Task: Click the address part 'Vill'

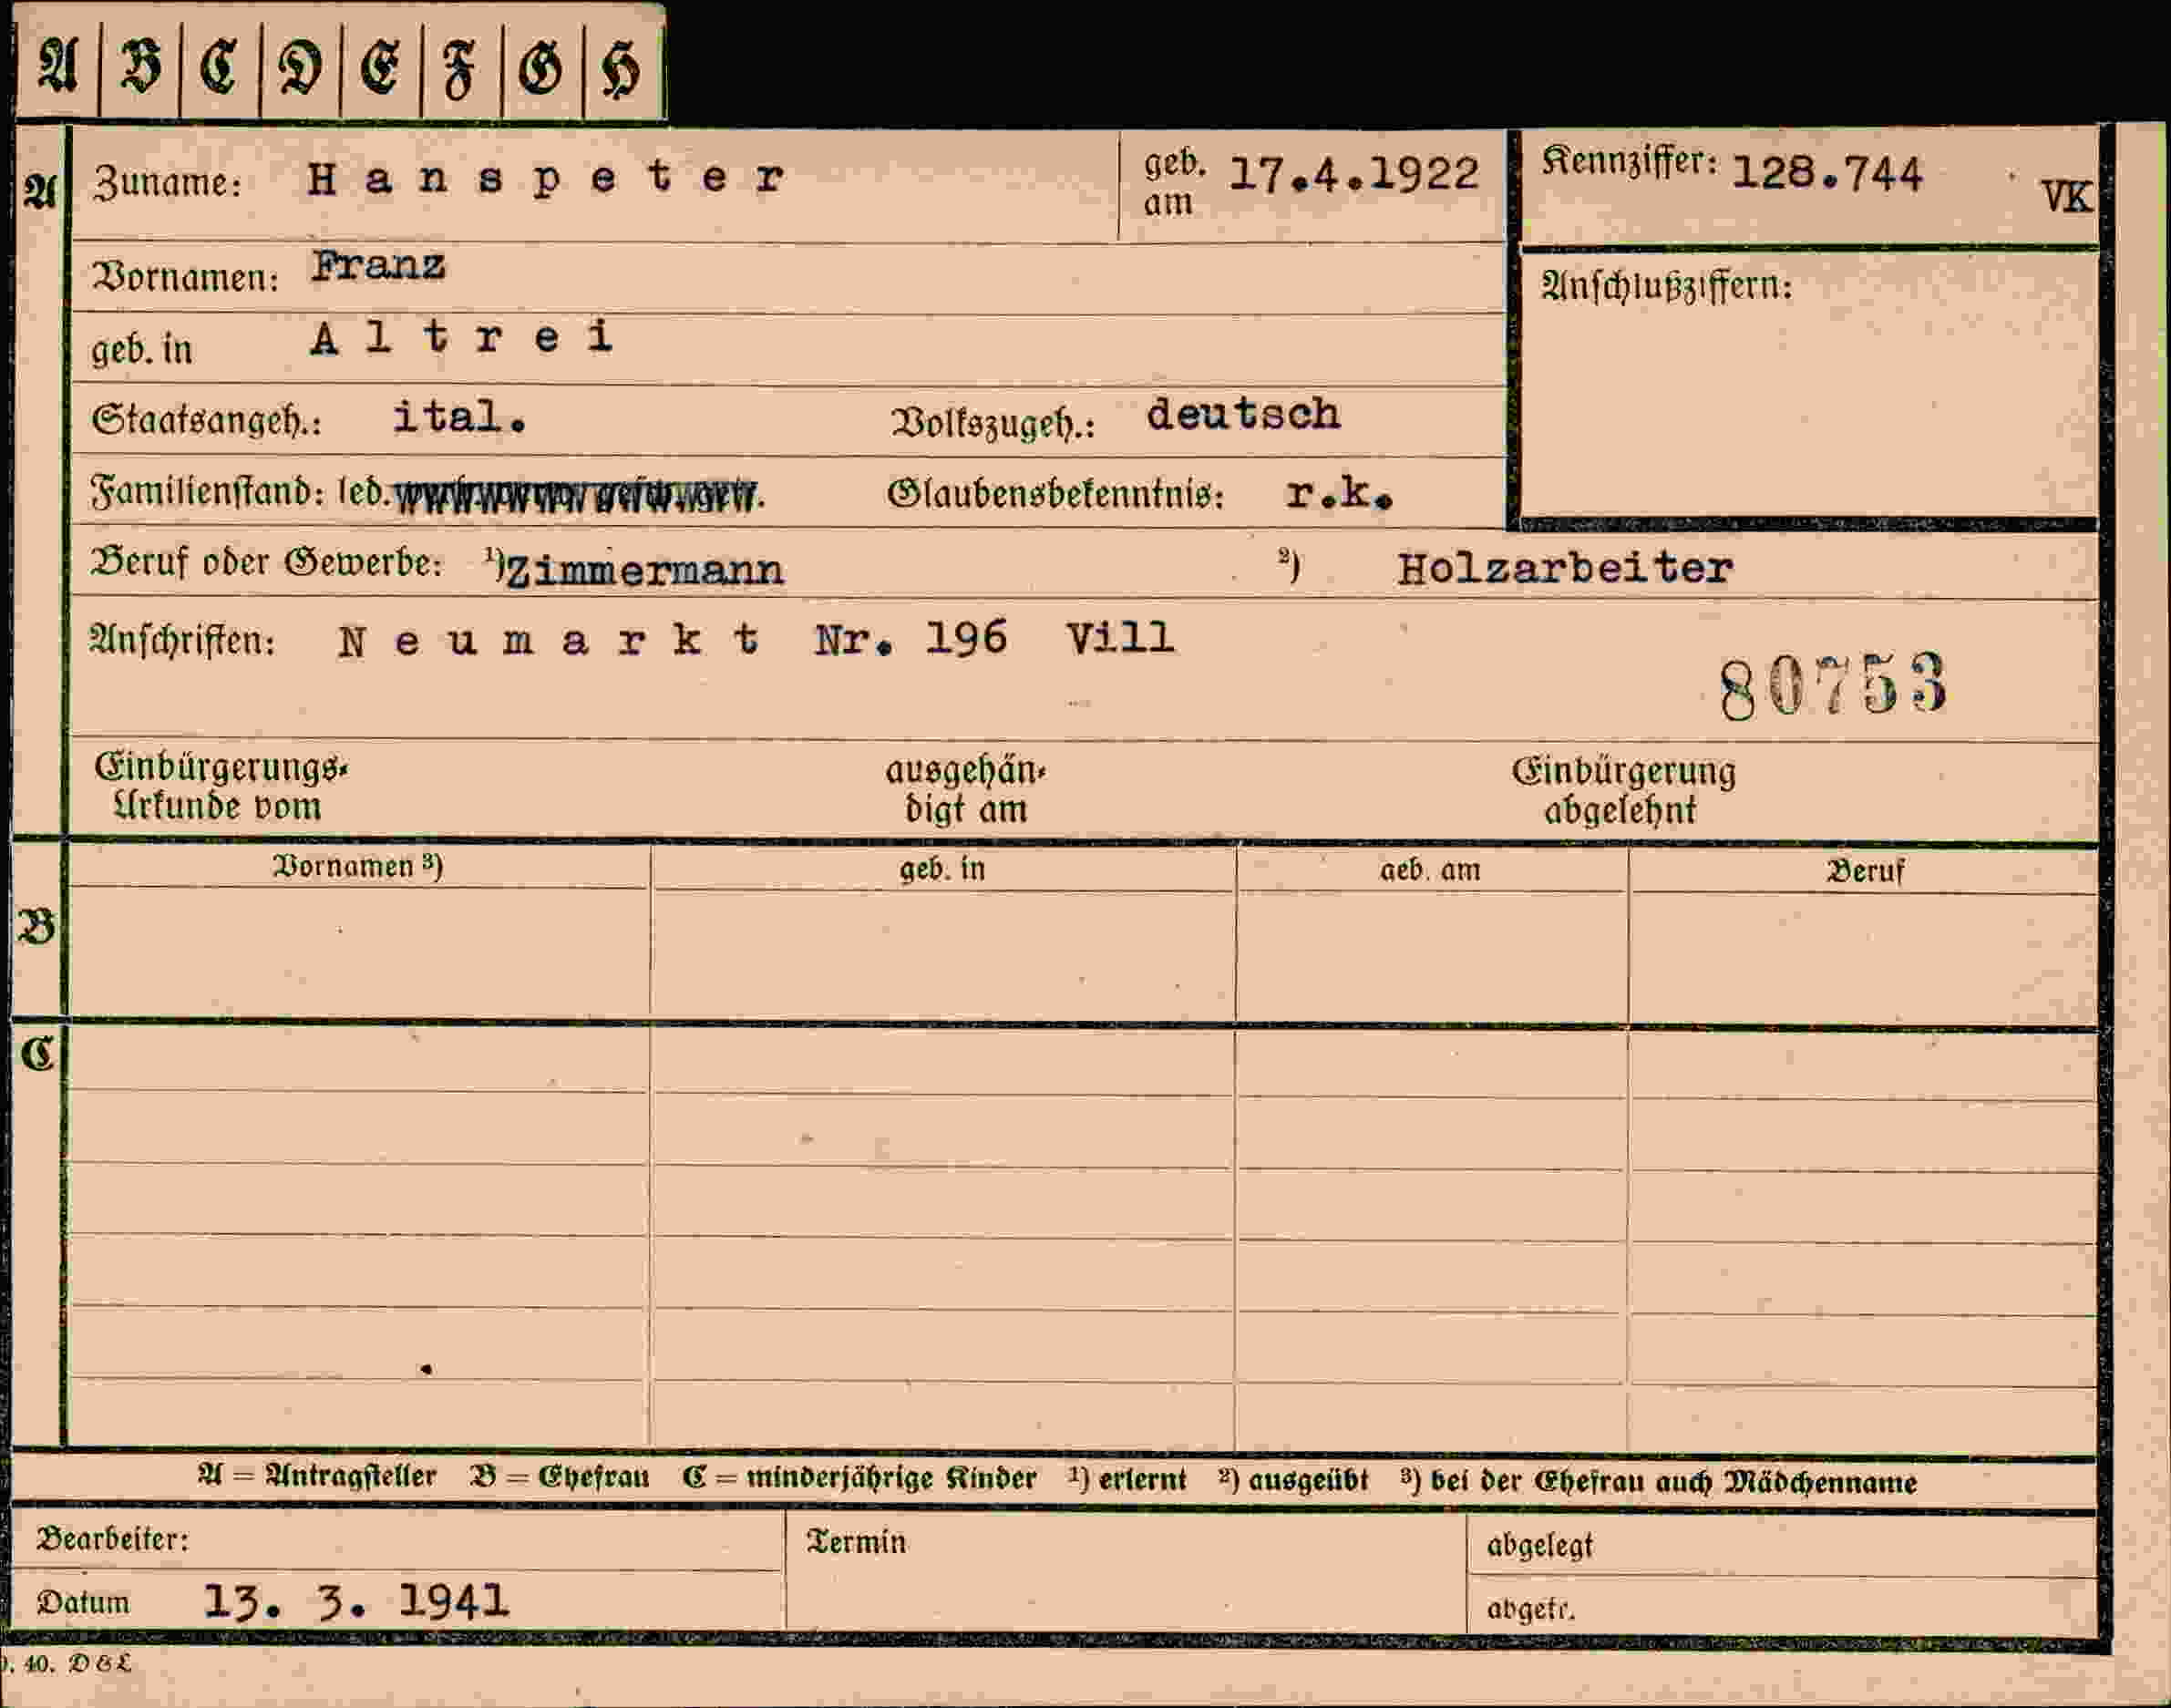Action: tap(1120, 637)
